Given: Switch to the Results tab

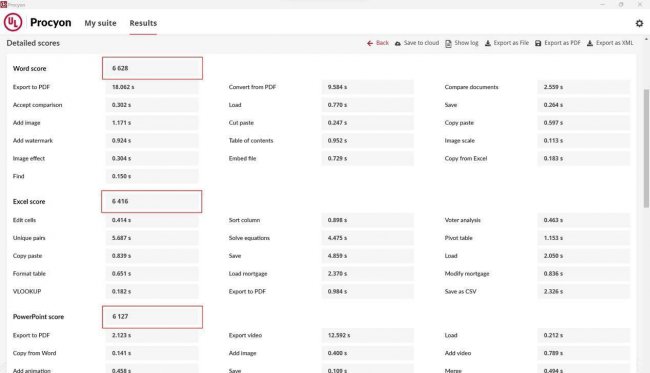Looking at the screenshot, I should click(143, 23).
